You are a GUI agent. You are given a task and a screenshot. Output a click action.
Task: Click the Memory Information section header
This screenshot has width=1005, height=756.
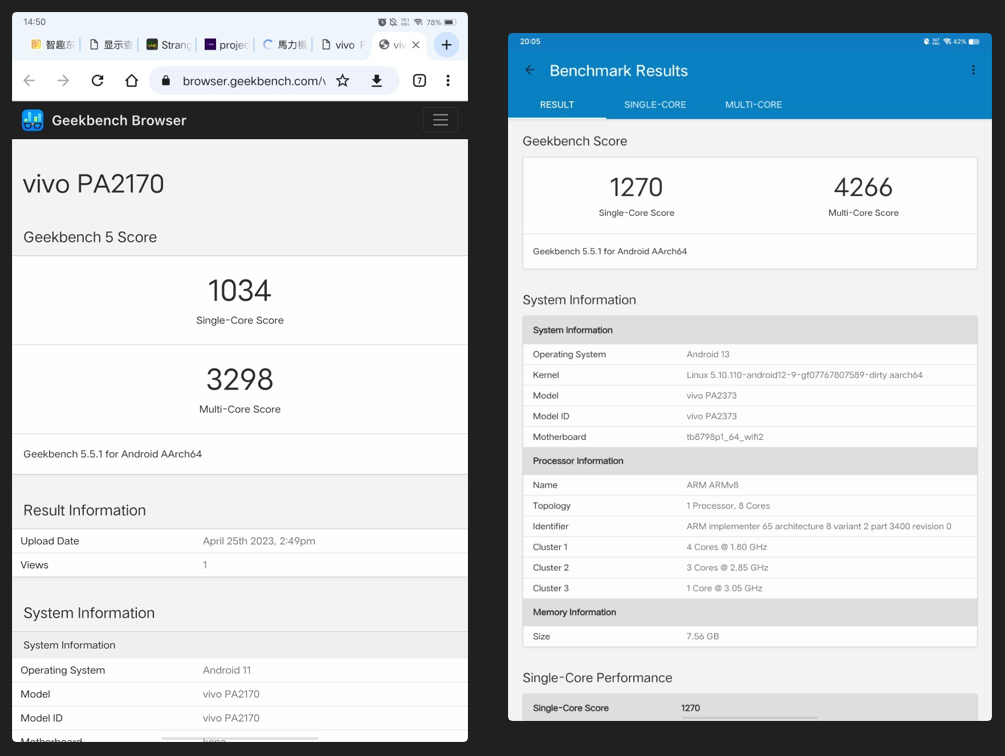(x=750, y=612)
